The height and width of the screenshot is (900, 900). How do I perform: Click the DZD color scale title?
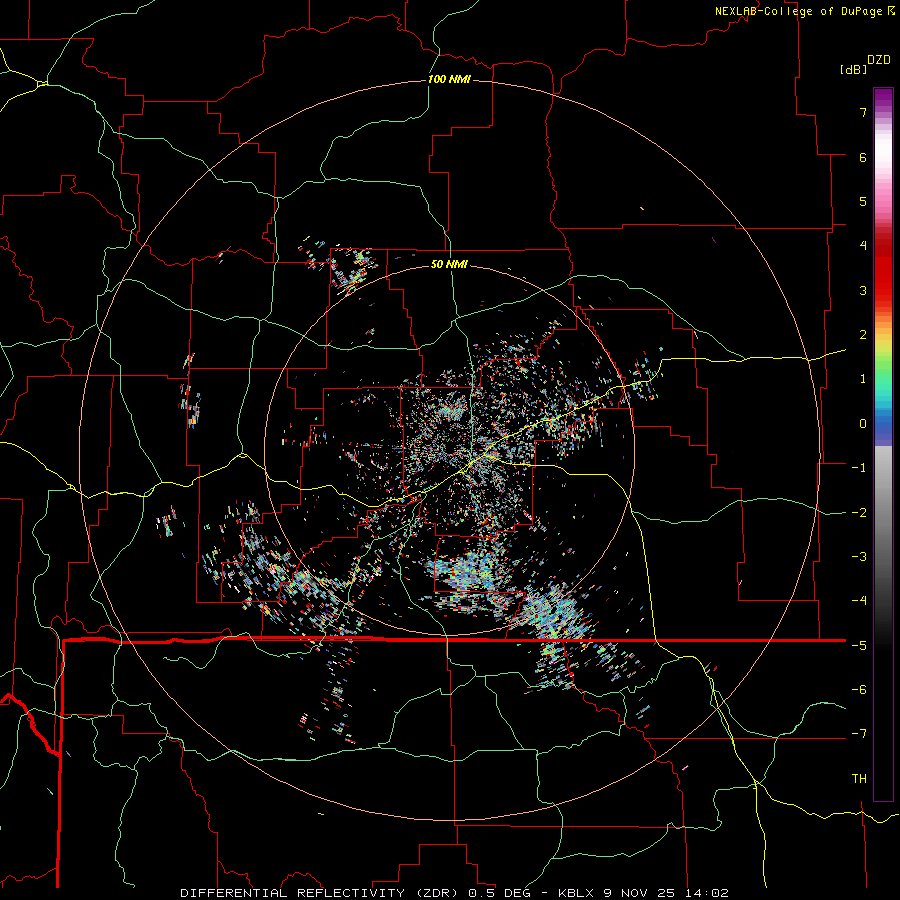pyautogui.click(x=879, y=60)
